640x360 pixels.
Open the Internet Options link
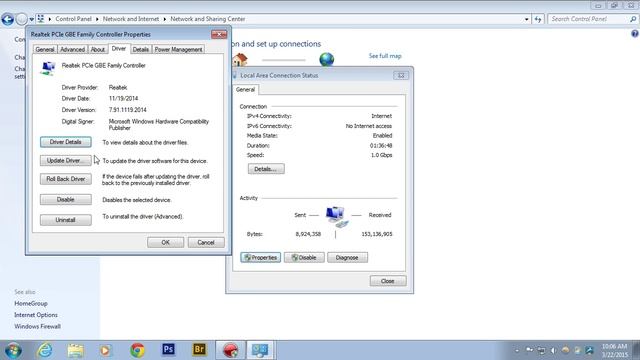tap(36, 315)
